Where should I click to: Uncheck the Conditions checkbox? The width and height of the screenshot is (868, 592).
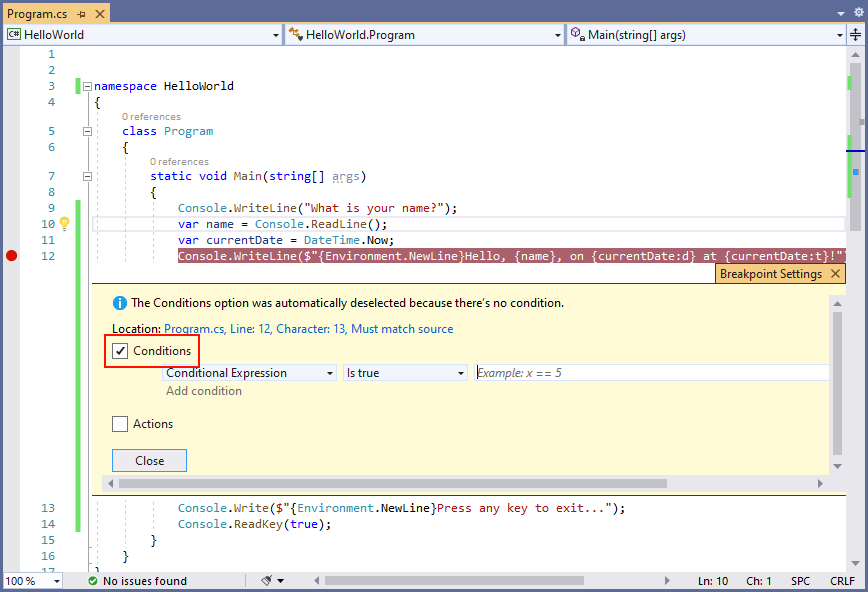[x=120, y=351]
